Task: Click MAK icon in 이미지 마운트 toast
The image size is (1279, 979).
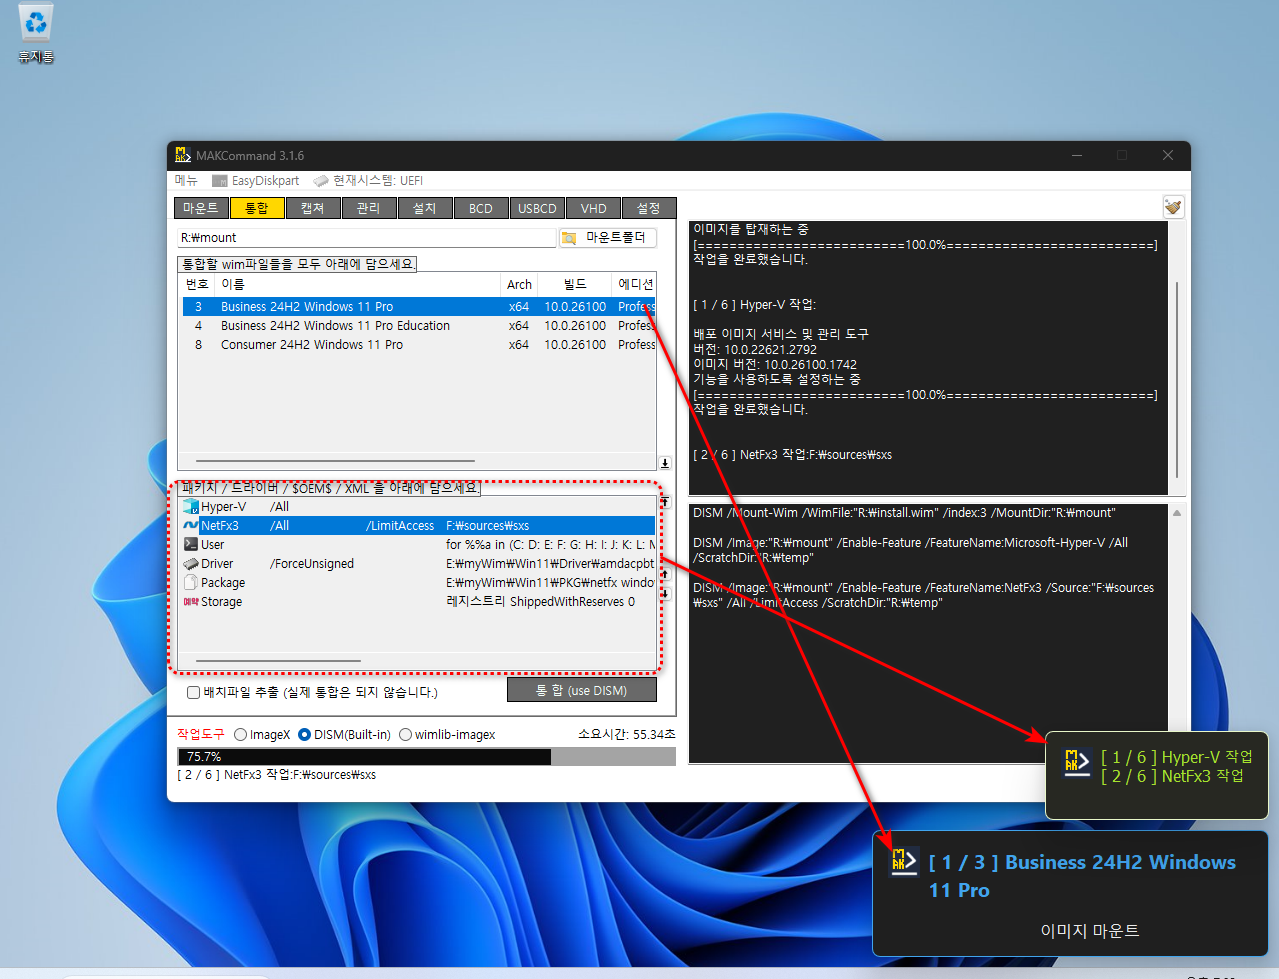Action: [x=904, y=861]
